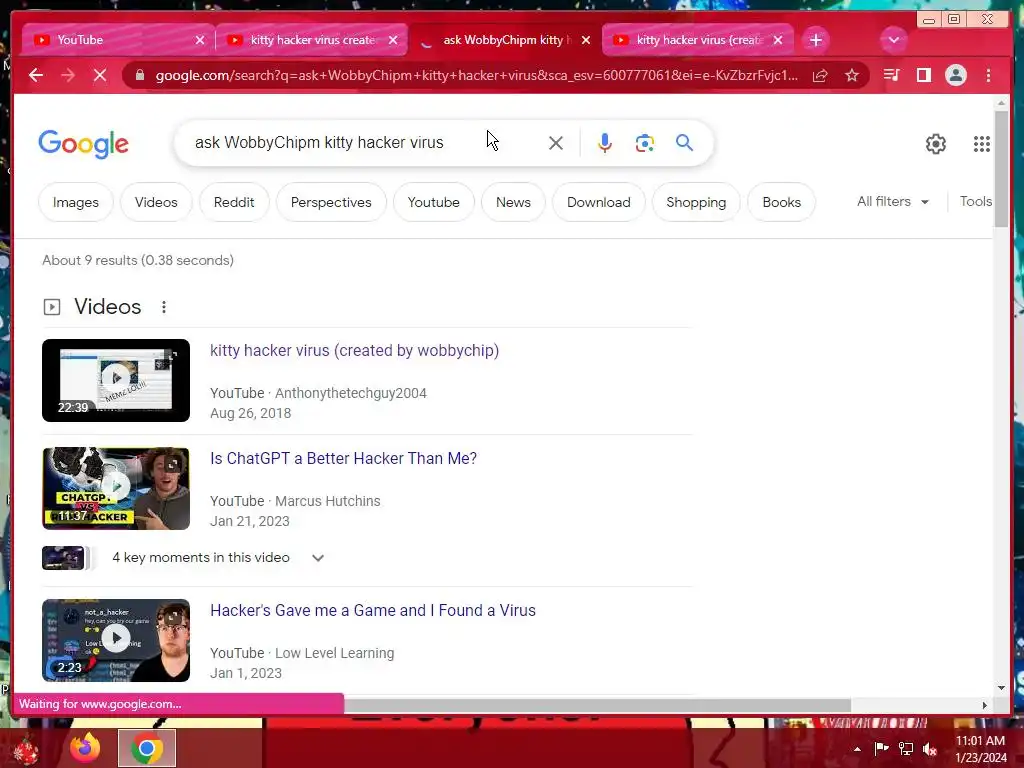The height and width of the screenshot is (768, 1024).
Task: Open Is ChatGPT a Better Hacker link
Action: tap(344, 458)
